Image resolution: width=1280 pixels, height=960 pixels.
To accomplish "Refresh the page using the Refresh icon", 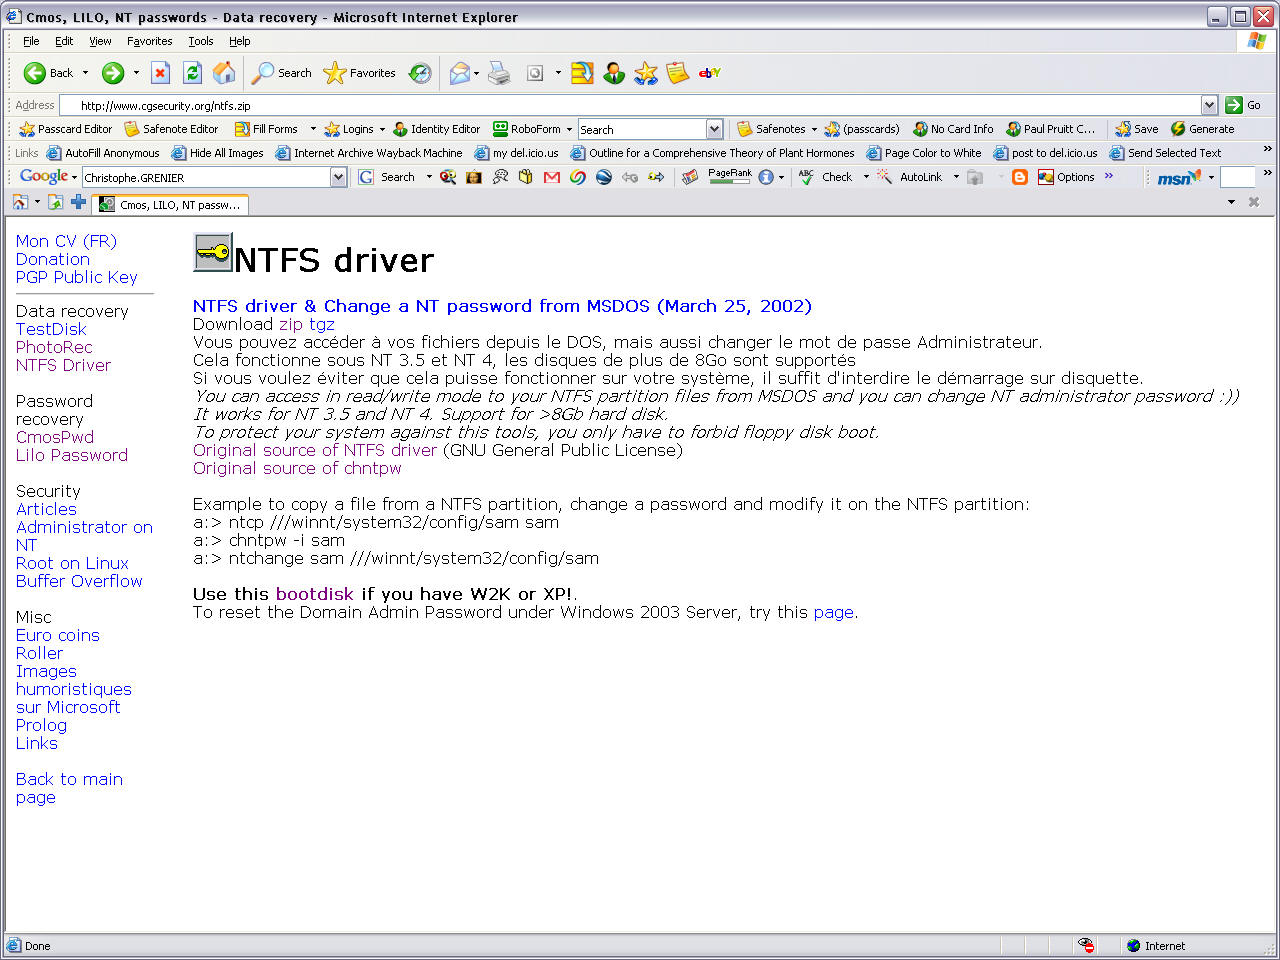I will (192, 73).
